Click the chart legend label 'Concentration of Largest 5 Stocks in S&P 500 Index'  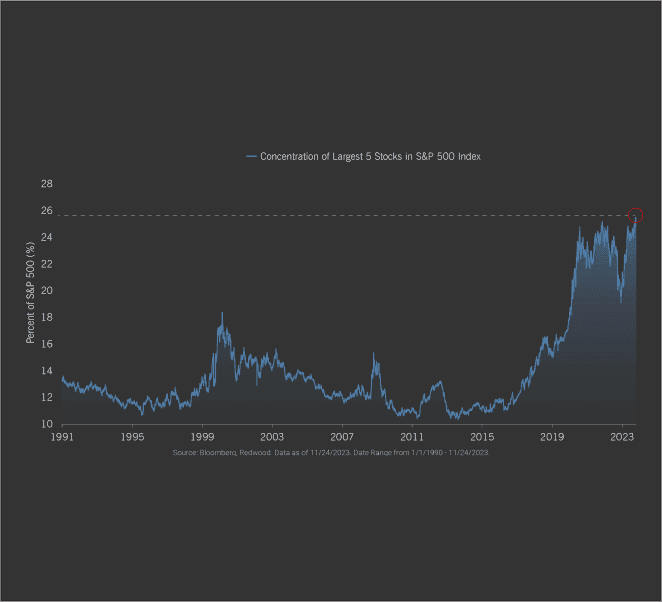pos(370,157)
